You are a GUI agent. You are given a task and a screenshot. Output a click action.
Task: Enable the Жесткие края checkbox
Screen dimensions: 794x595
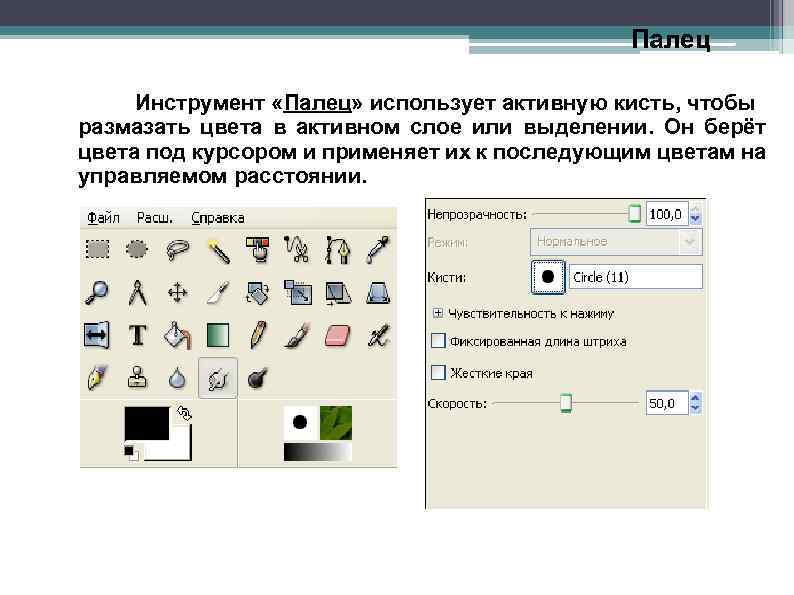tap(438, 373)
